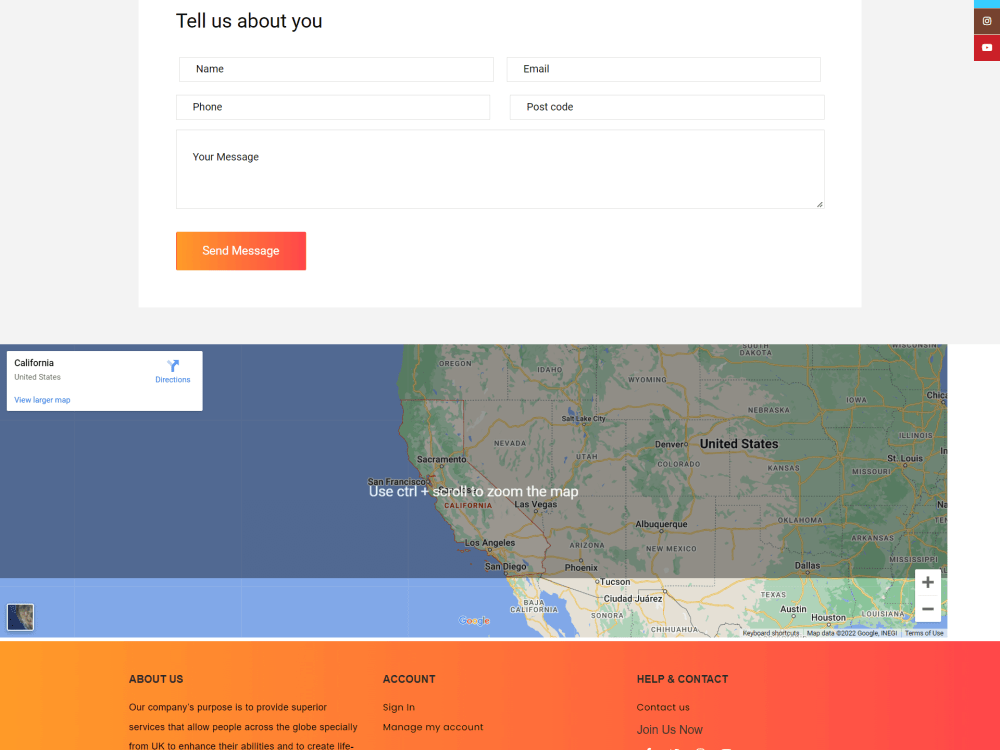Zoom in on the map with plus control
1000x750 pixels.
click(x=927, y=582)
